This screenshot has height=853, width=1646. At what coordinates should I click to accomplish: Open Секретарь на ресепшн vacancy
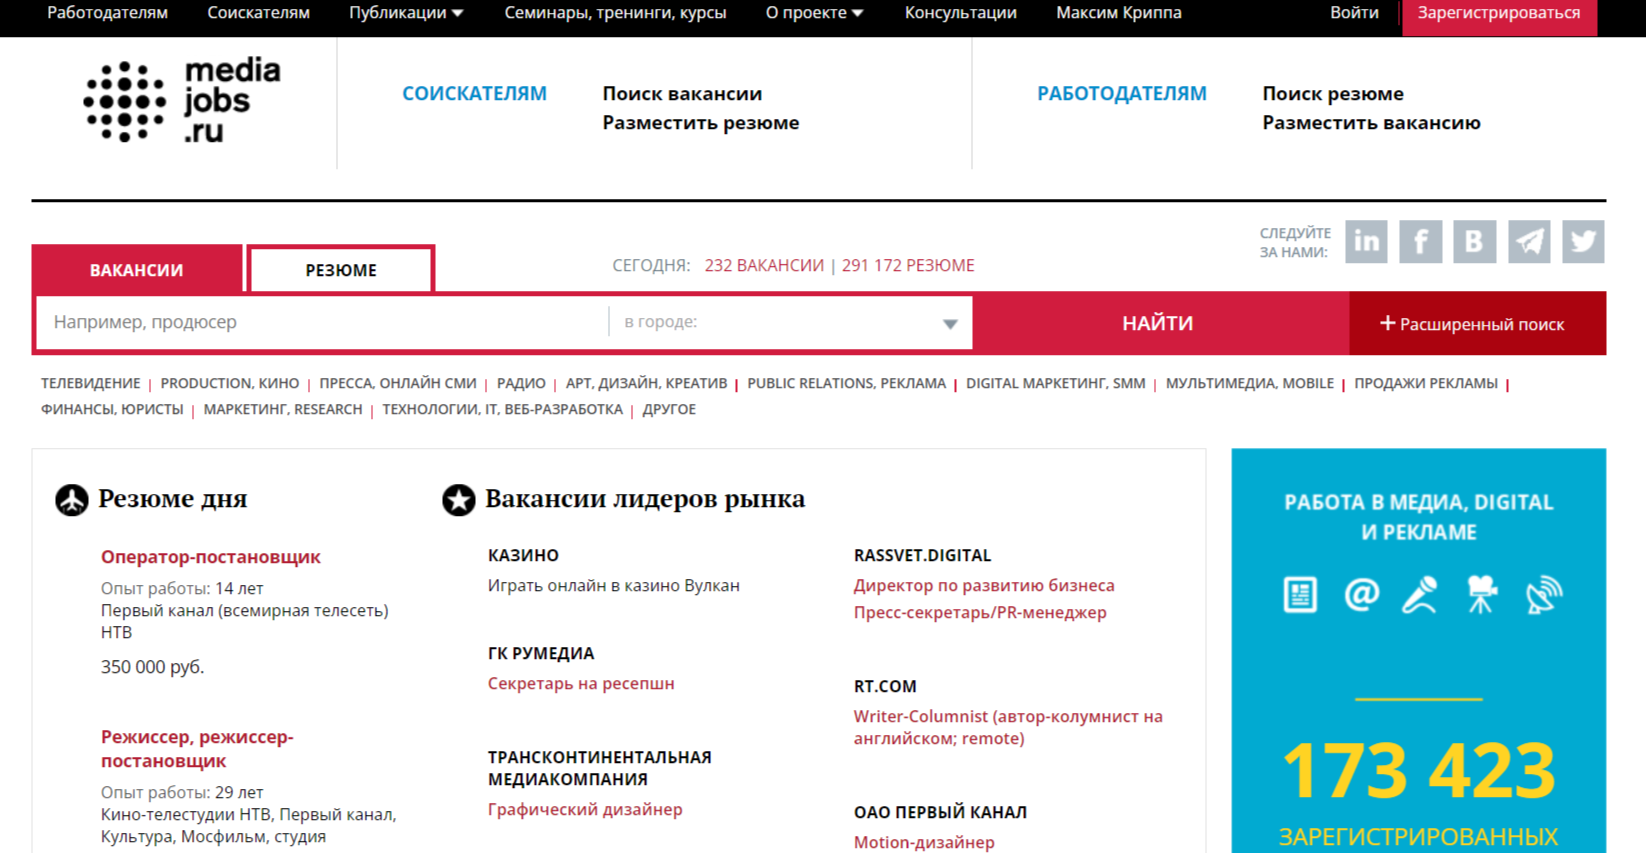pyautogui.click(x=581, y=684)
